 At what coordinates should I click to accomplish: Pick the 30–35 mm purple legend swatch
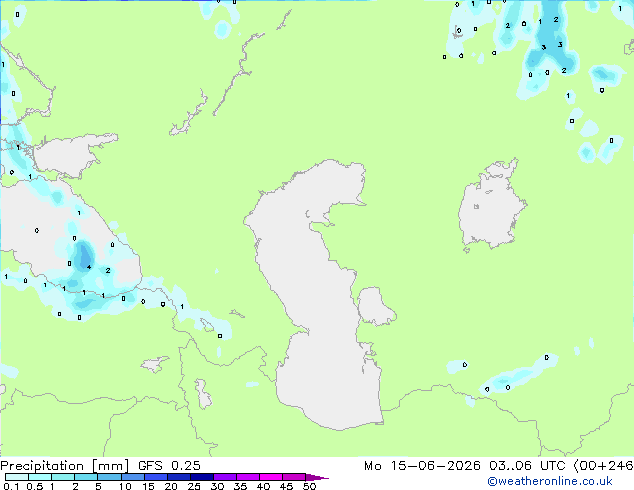(x=224, y=477)
